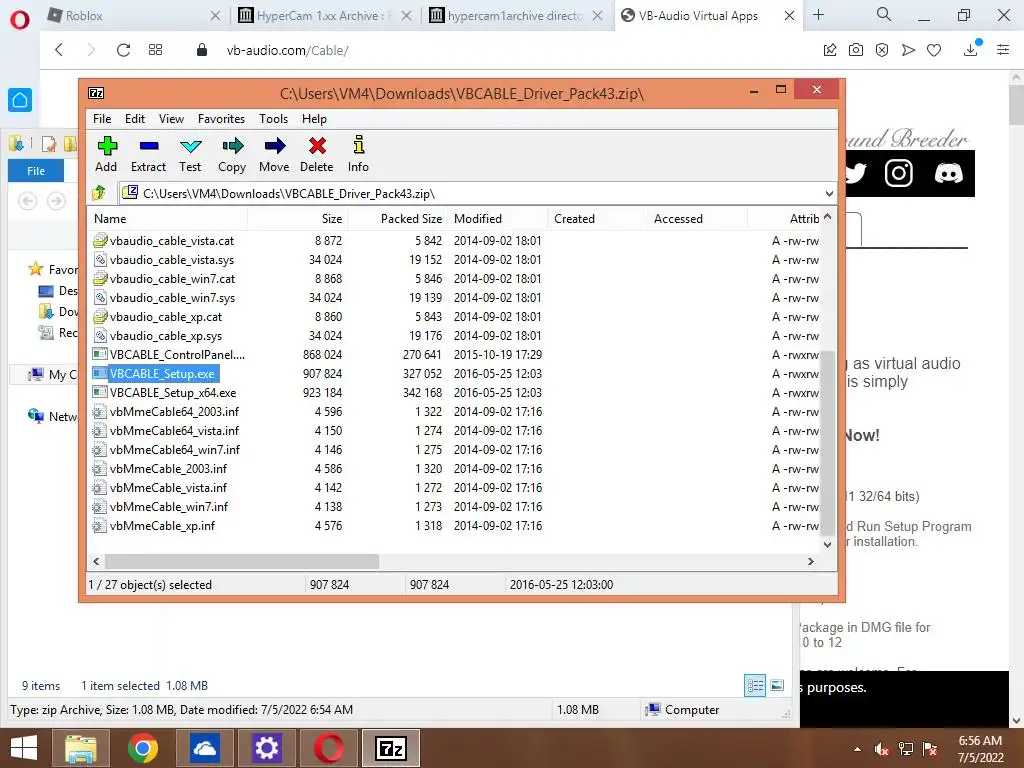The width and height of the screenshot is (1024, 768).
Task: Open File Explorer from the taskbar
Action: [x=81, y=748]
